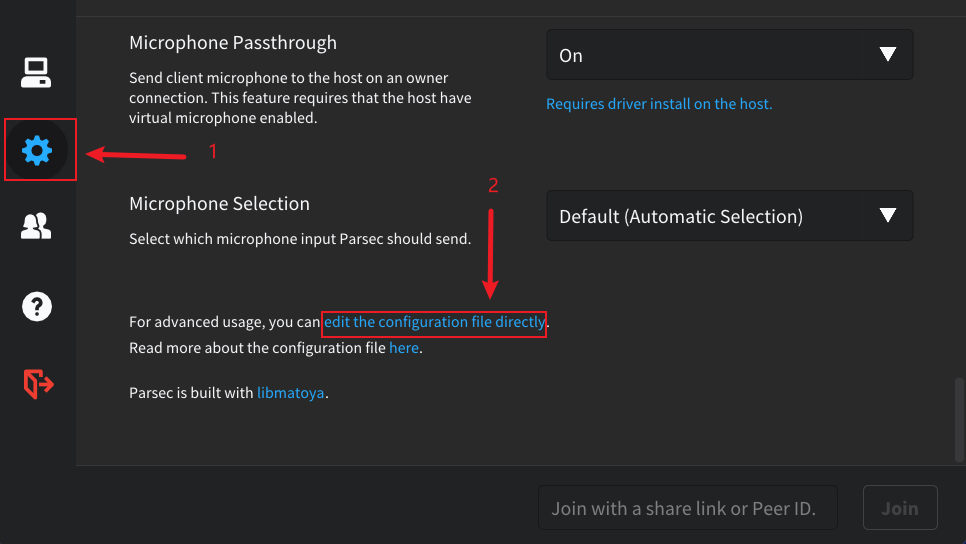The image size is (966, 544).
Task: Open the Settings gear icon
Action: (x=37, y=151)
